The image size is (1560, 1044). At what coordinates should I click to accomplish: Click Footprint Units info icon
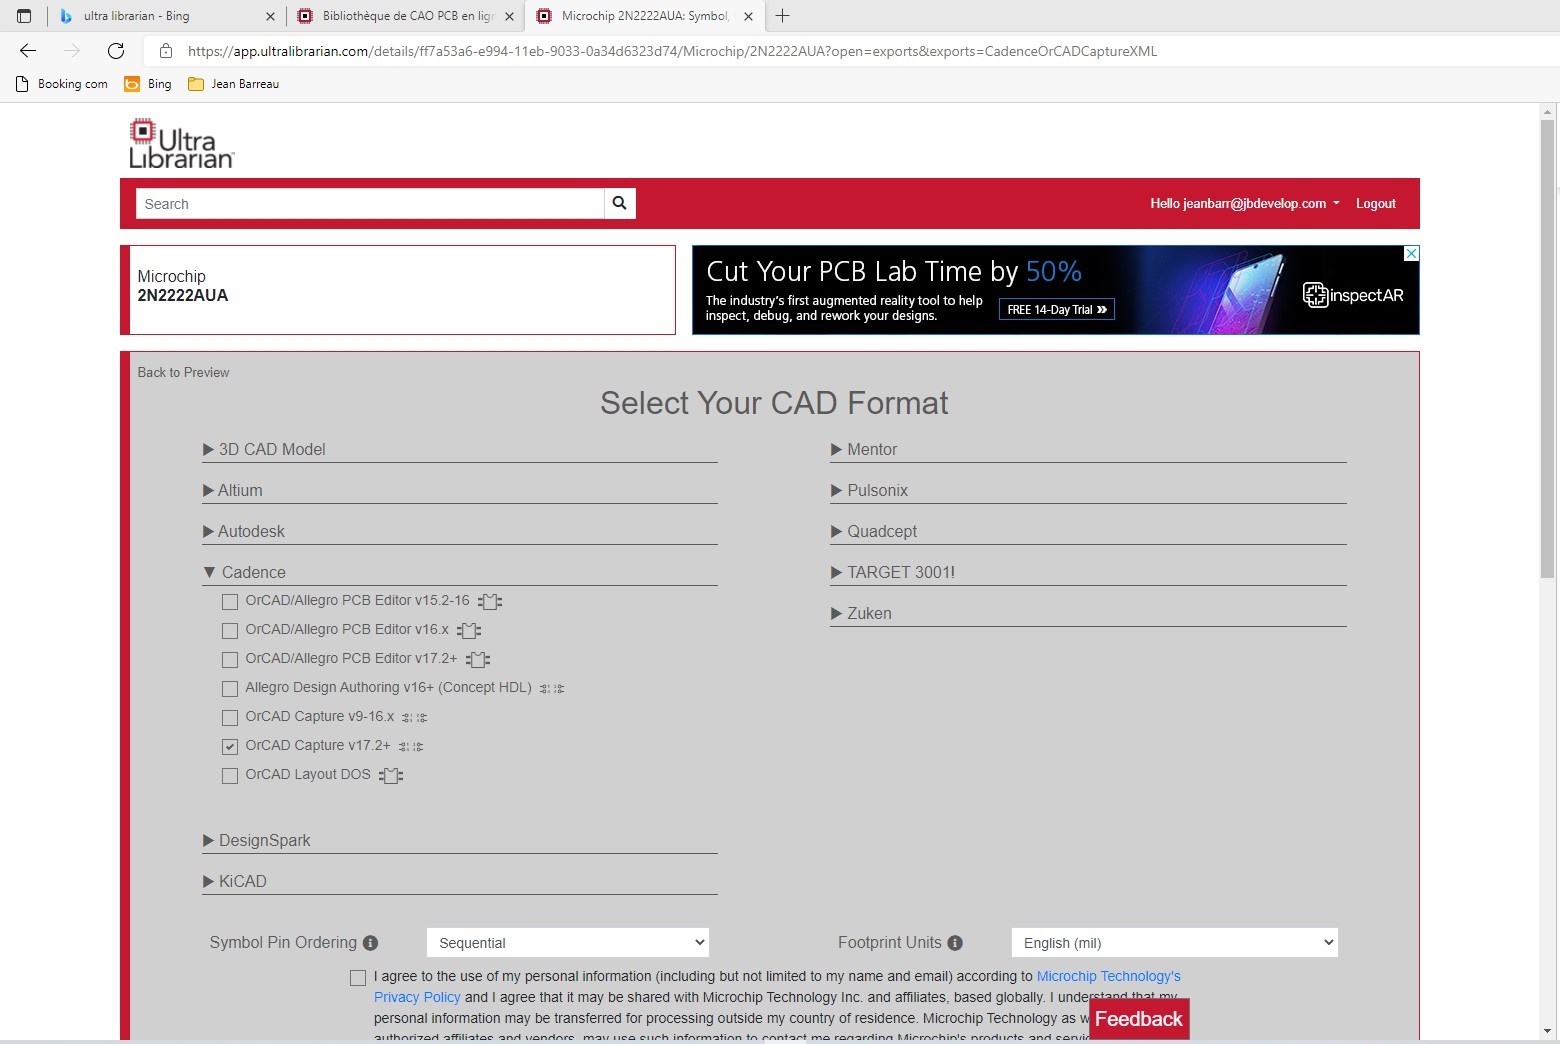(955, 943)
